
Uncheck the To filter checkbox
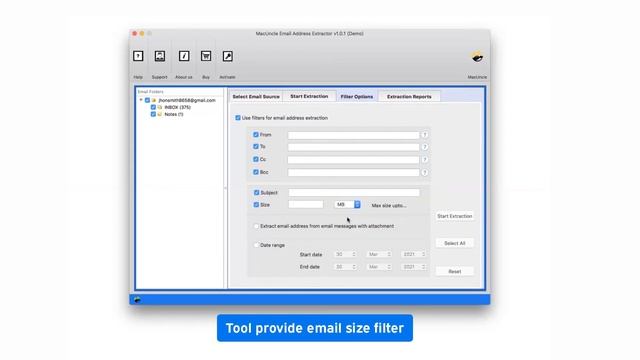coord(256,146)
